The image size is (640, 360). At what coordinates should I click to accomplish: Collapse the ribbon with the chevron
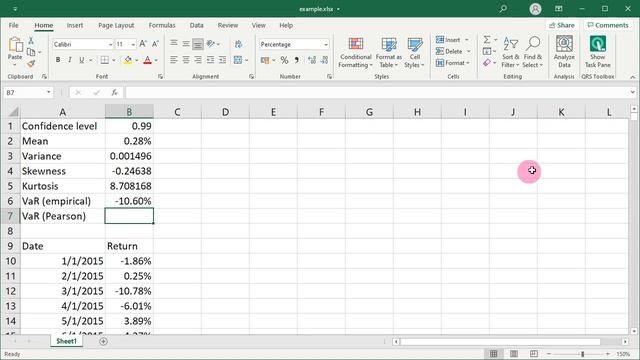(632, 77)
